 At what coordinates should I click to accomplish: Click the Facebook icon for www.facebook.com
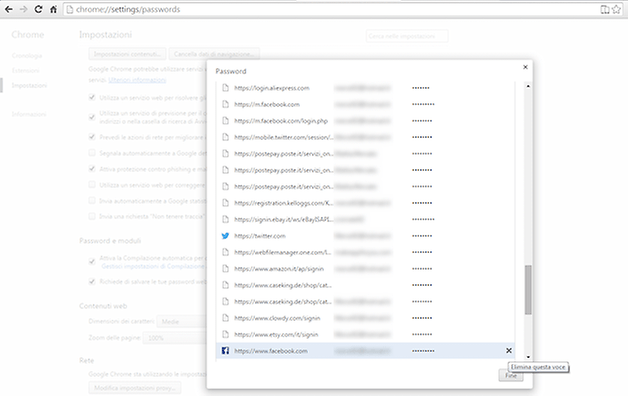(225, 351)
